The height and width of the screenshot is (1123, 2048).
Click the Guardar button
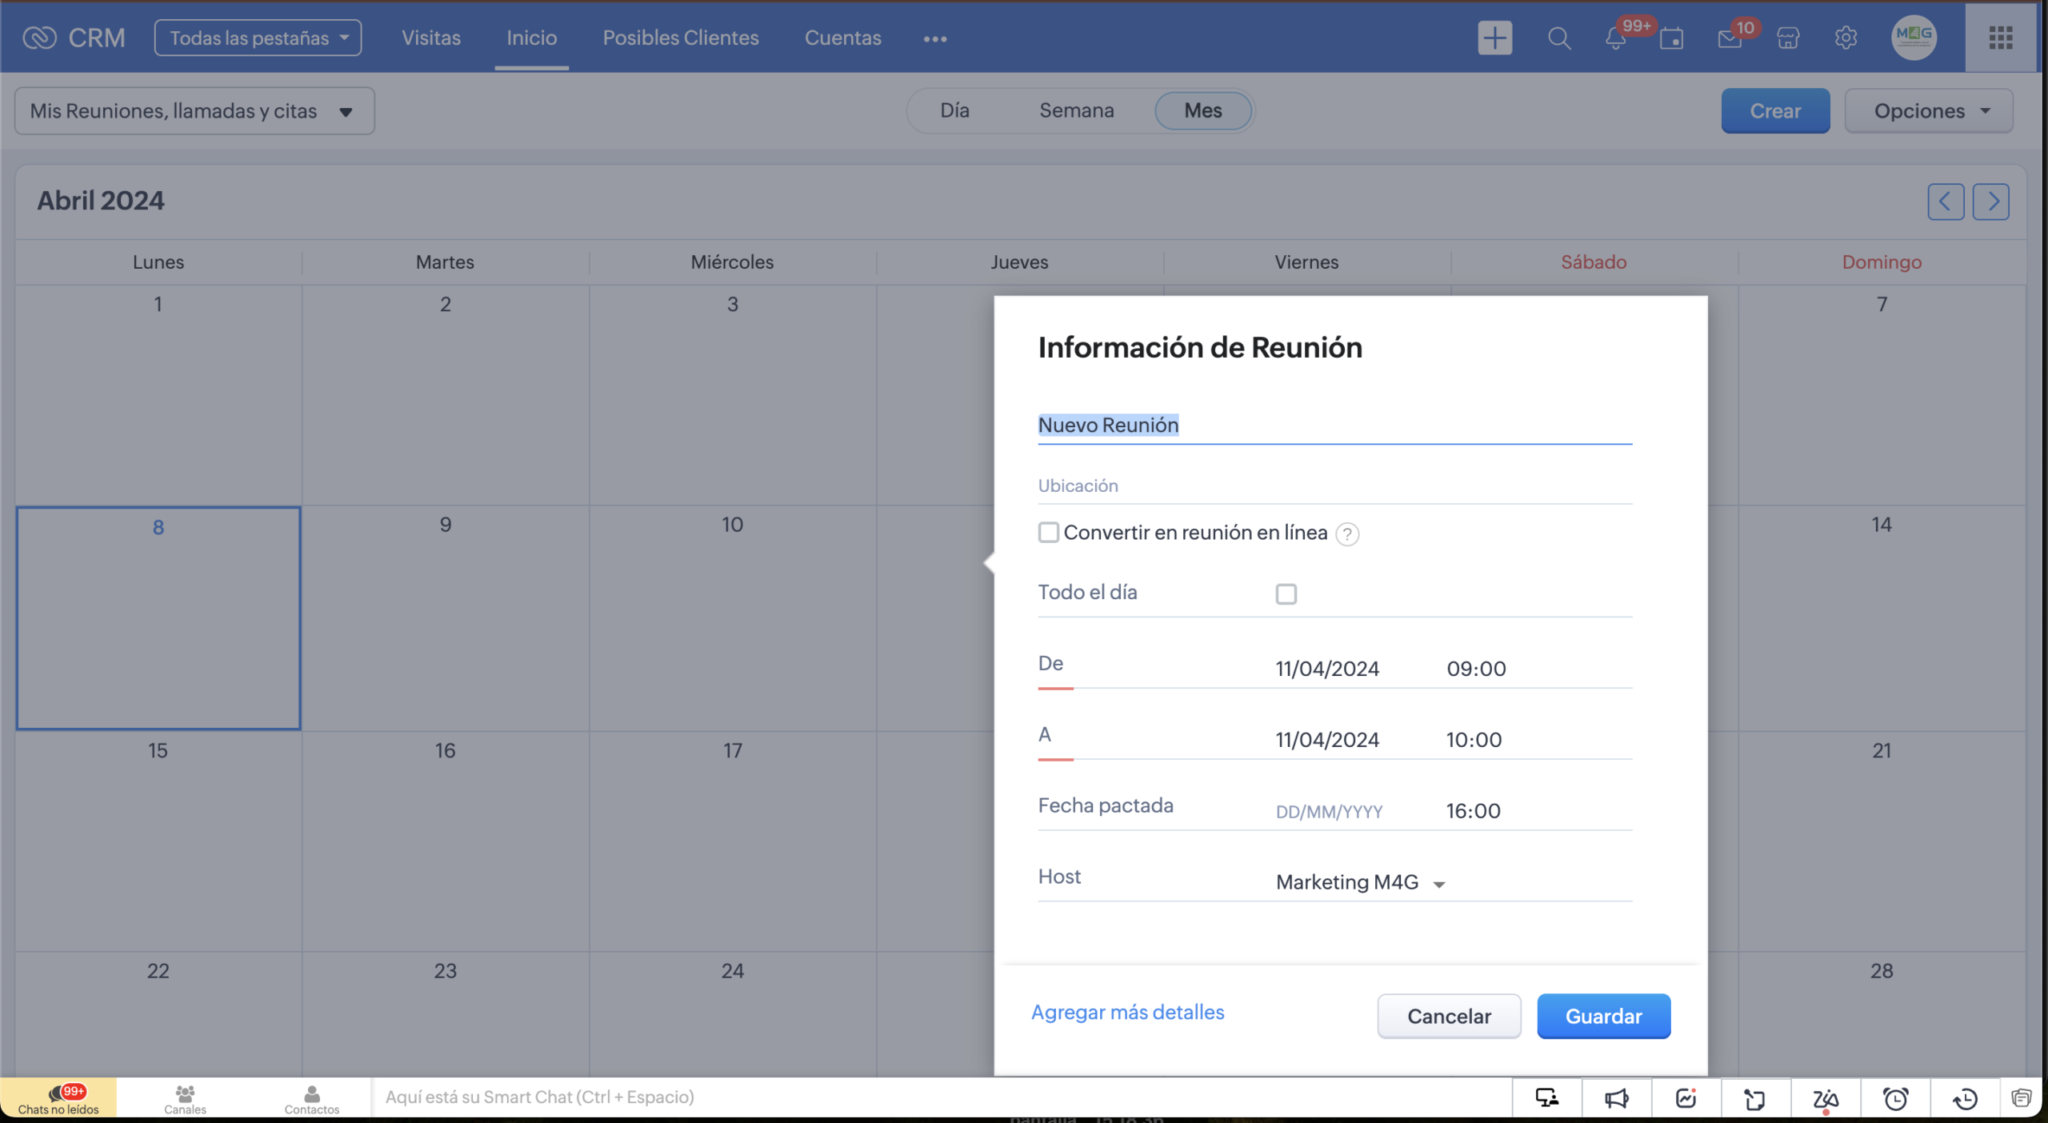coord(1603,1016)
